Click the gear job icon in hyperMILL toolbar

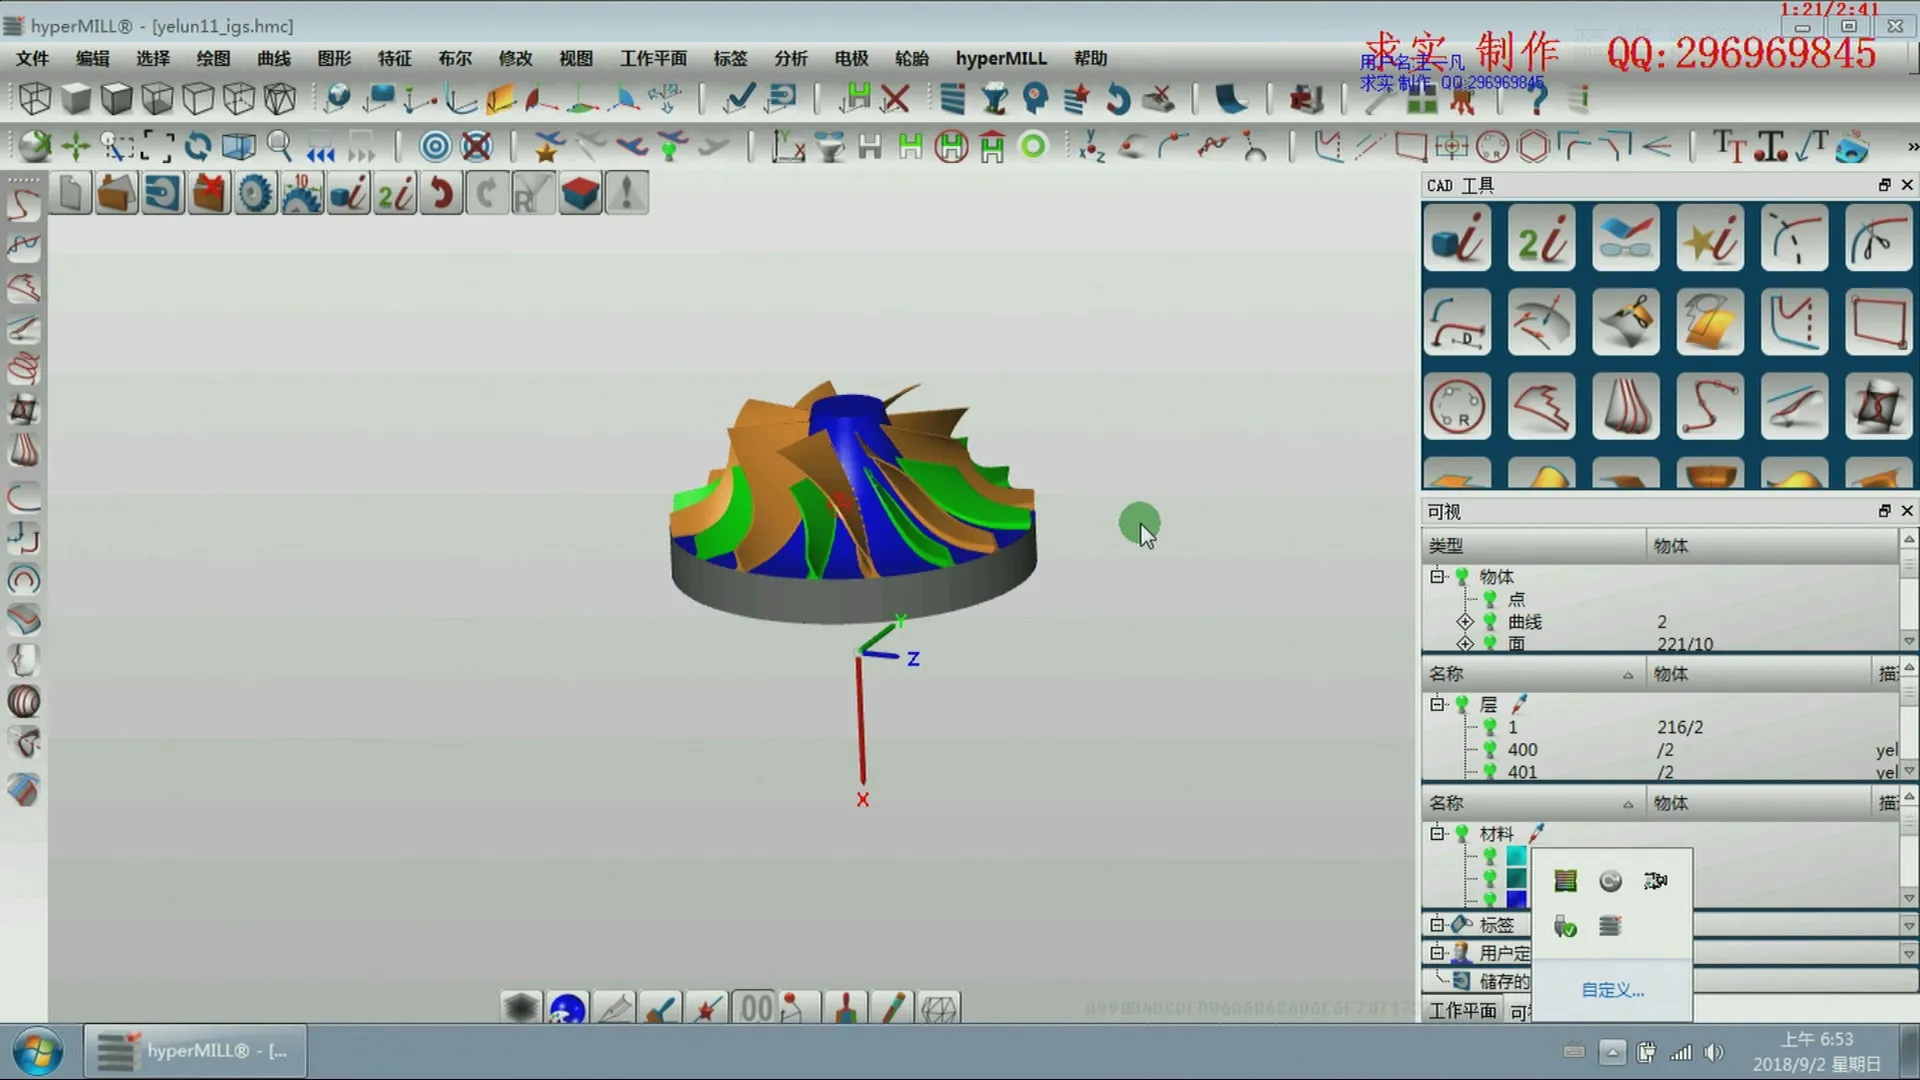255,193
